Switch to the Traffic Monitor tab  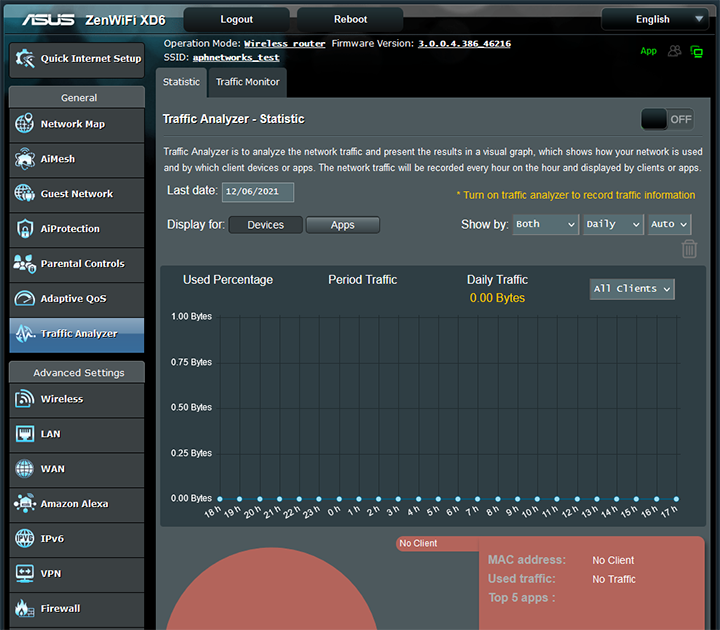click(247, 82)
